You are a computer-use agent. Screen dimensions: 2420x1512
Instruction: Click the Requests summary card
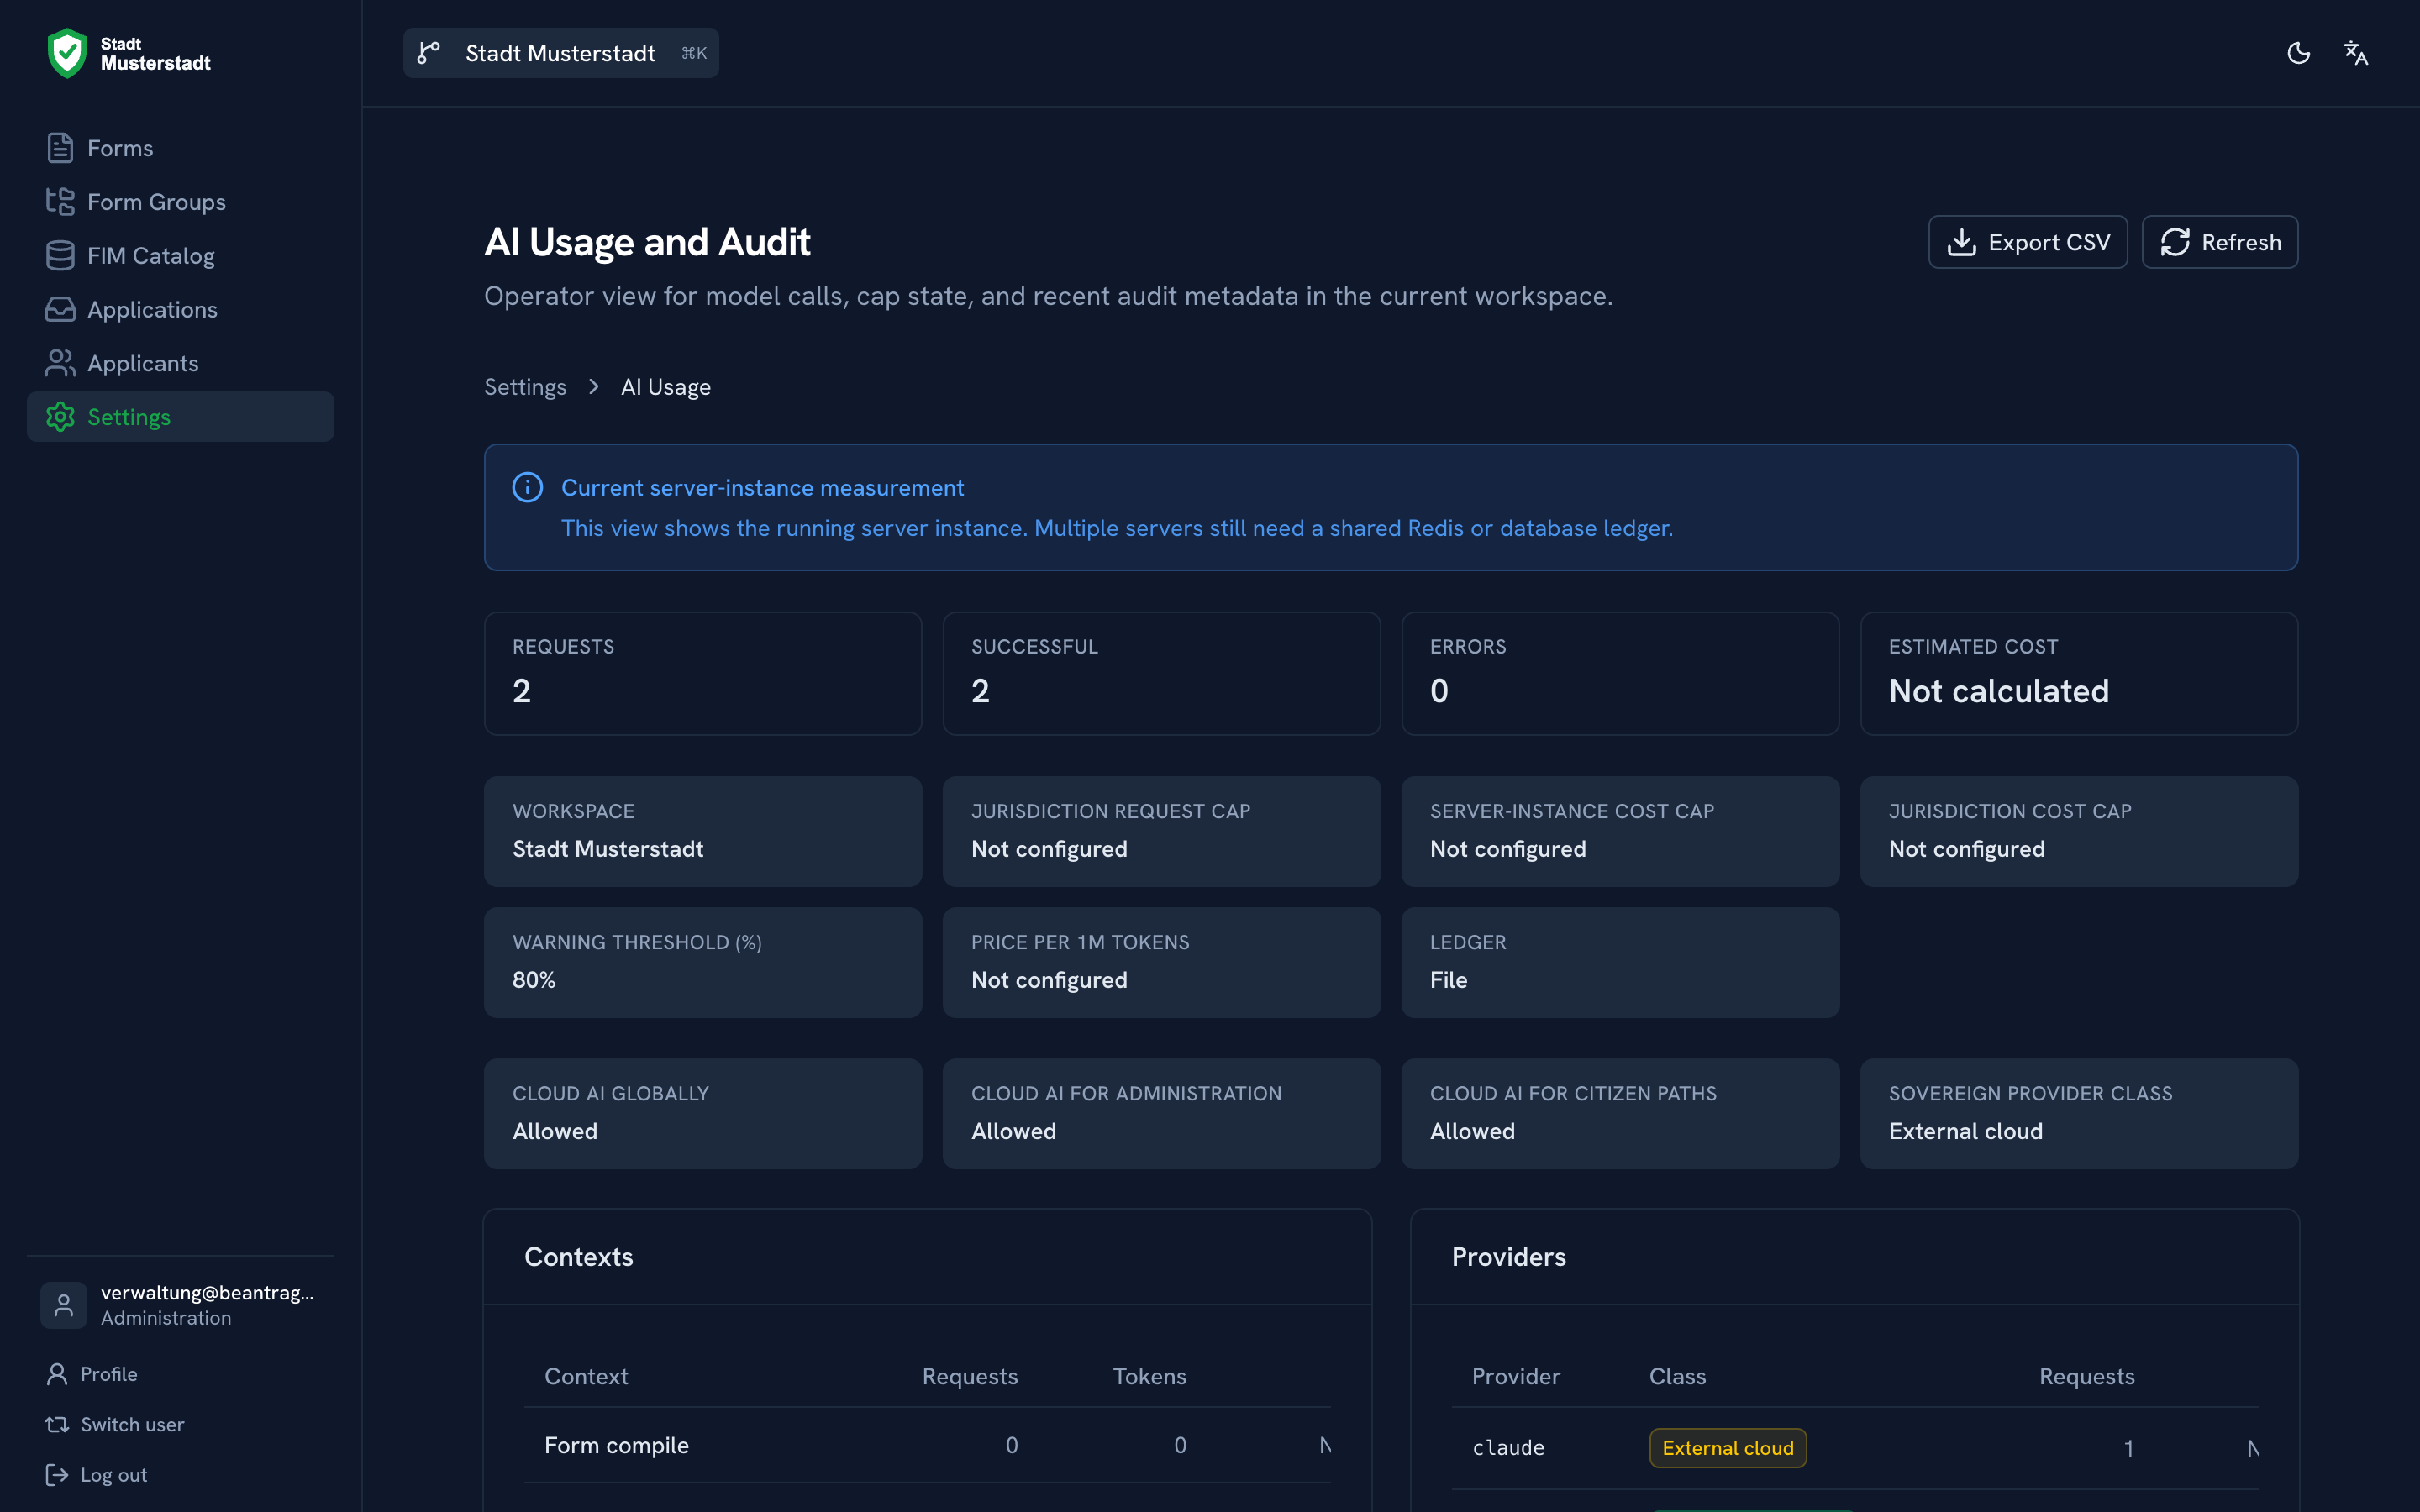[703, 674]
